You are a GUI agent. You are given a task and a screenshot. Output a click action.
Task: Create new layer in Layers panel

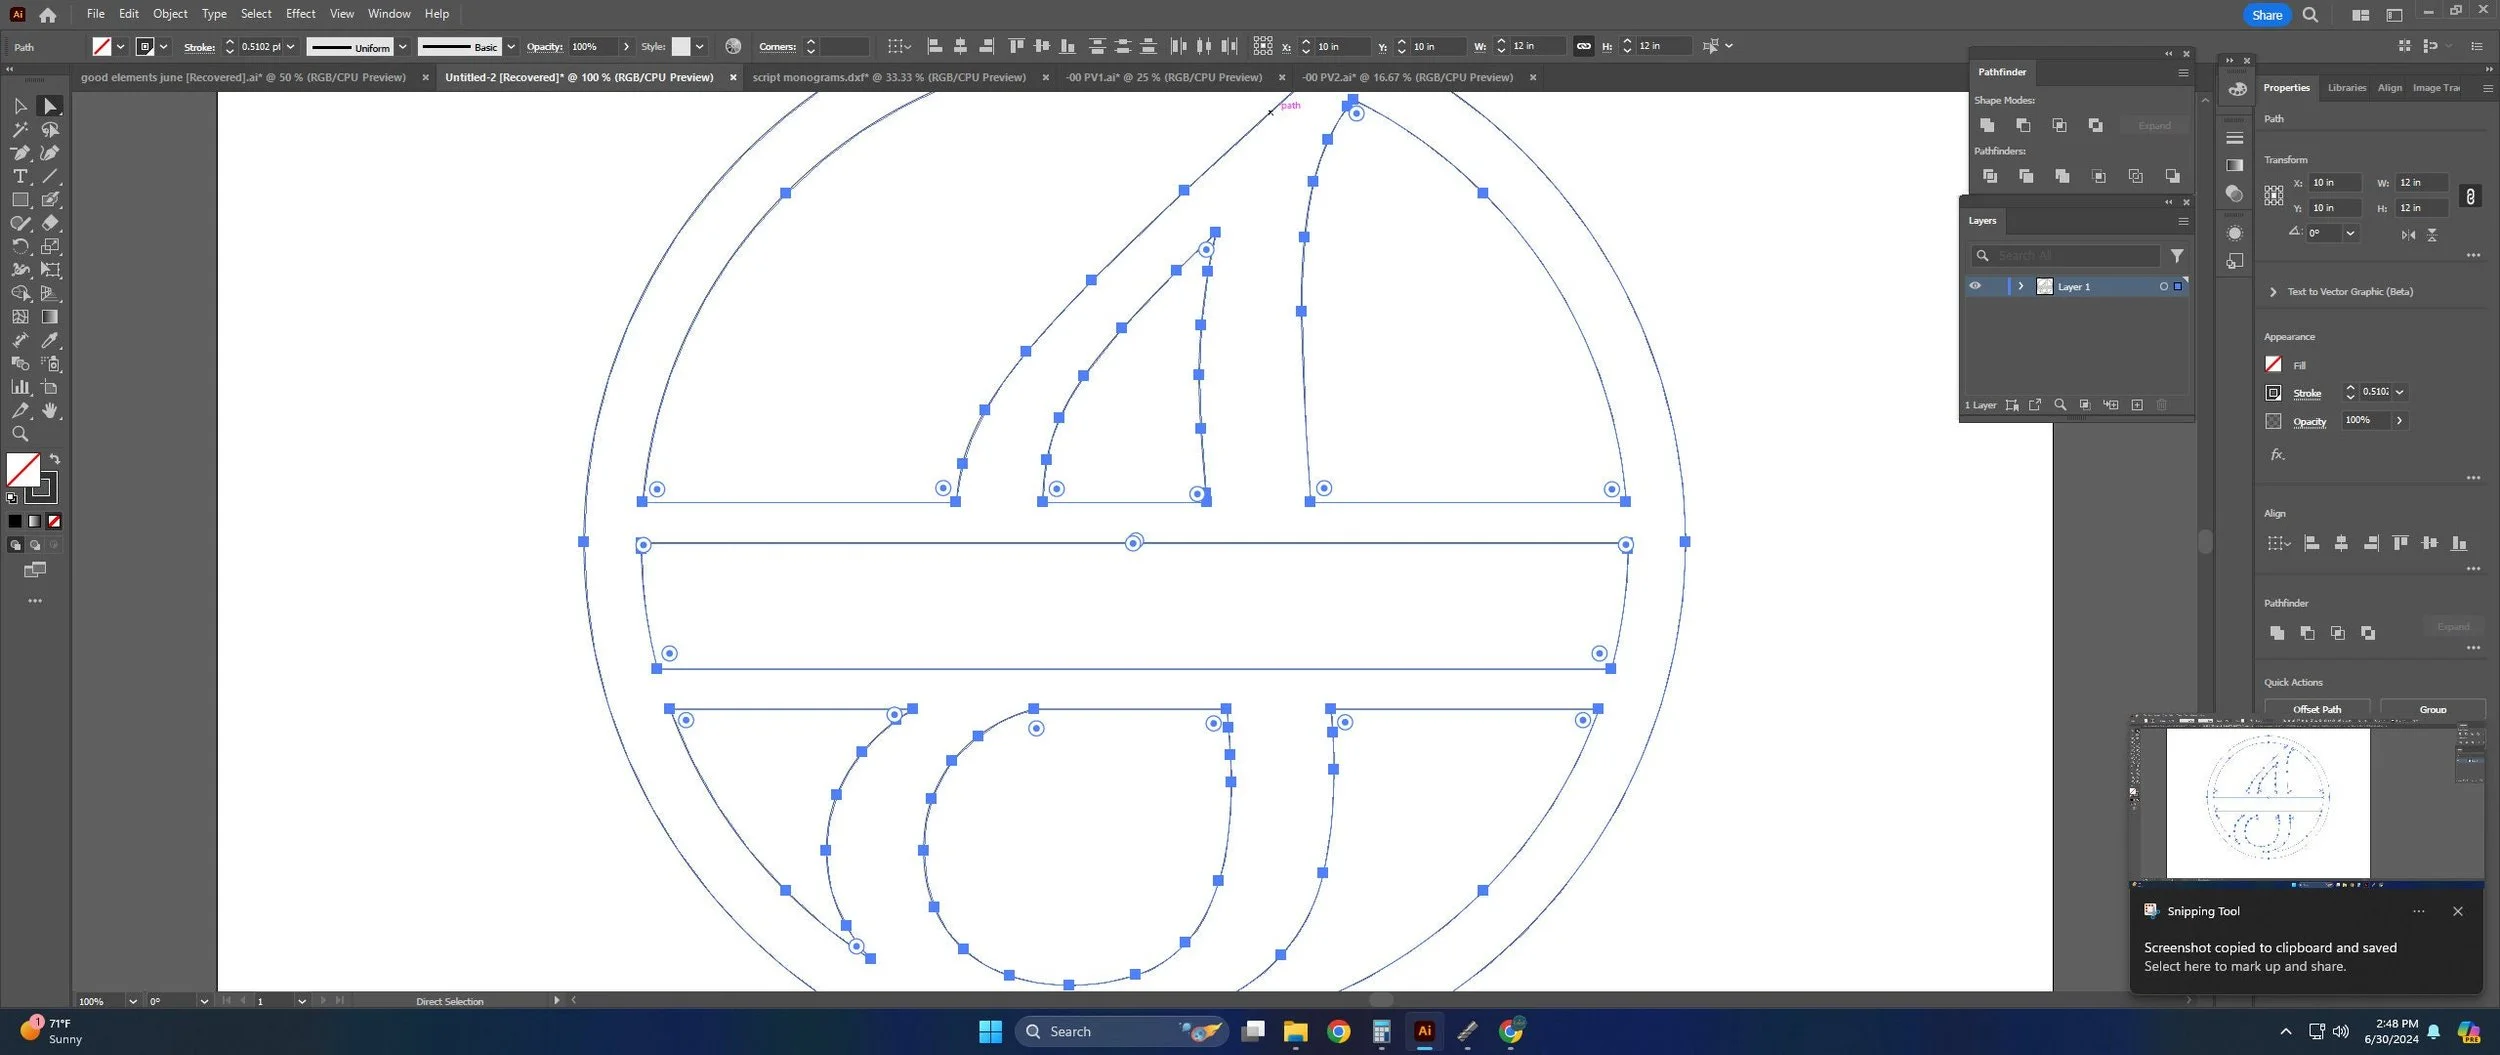coord(2137,405)
